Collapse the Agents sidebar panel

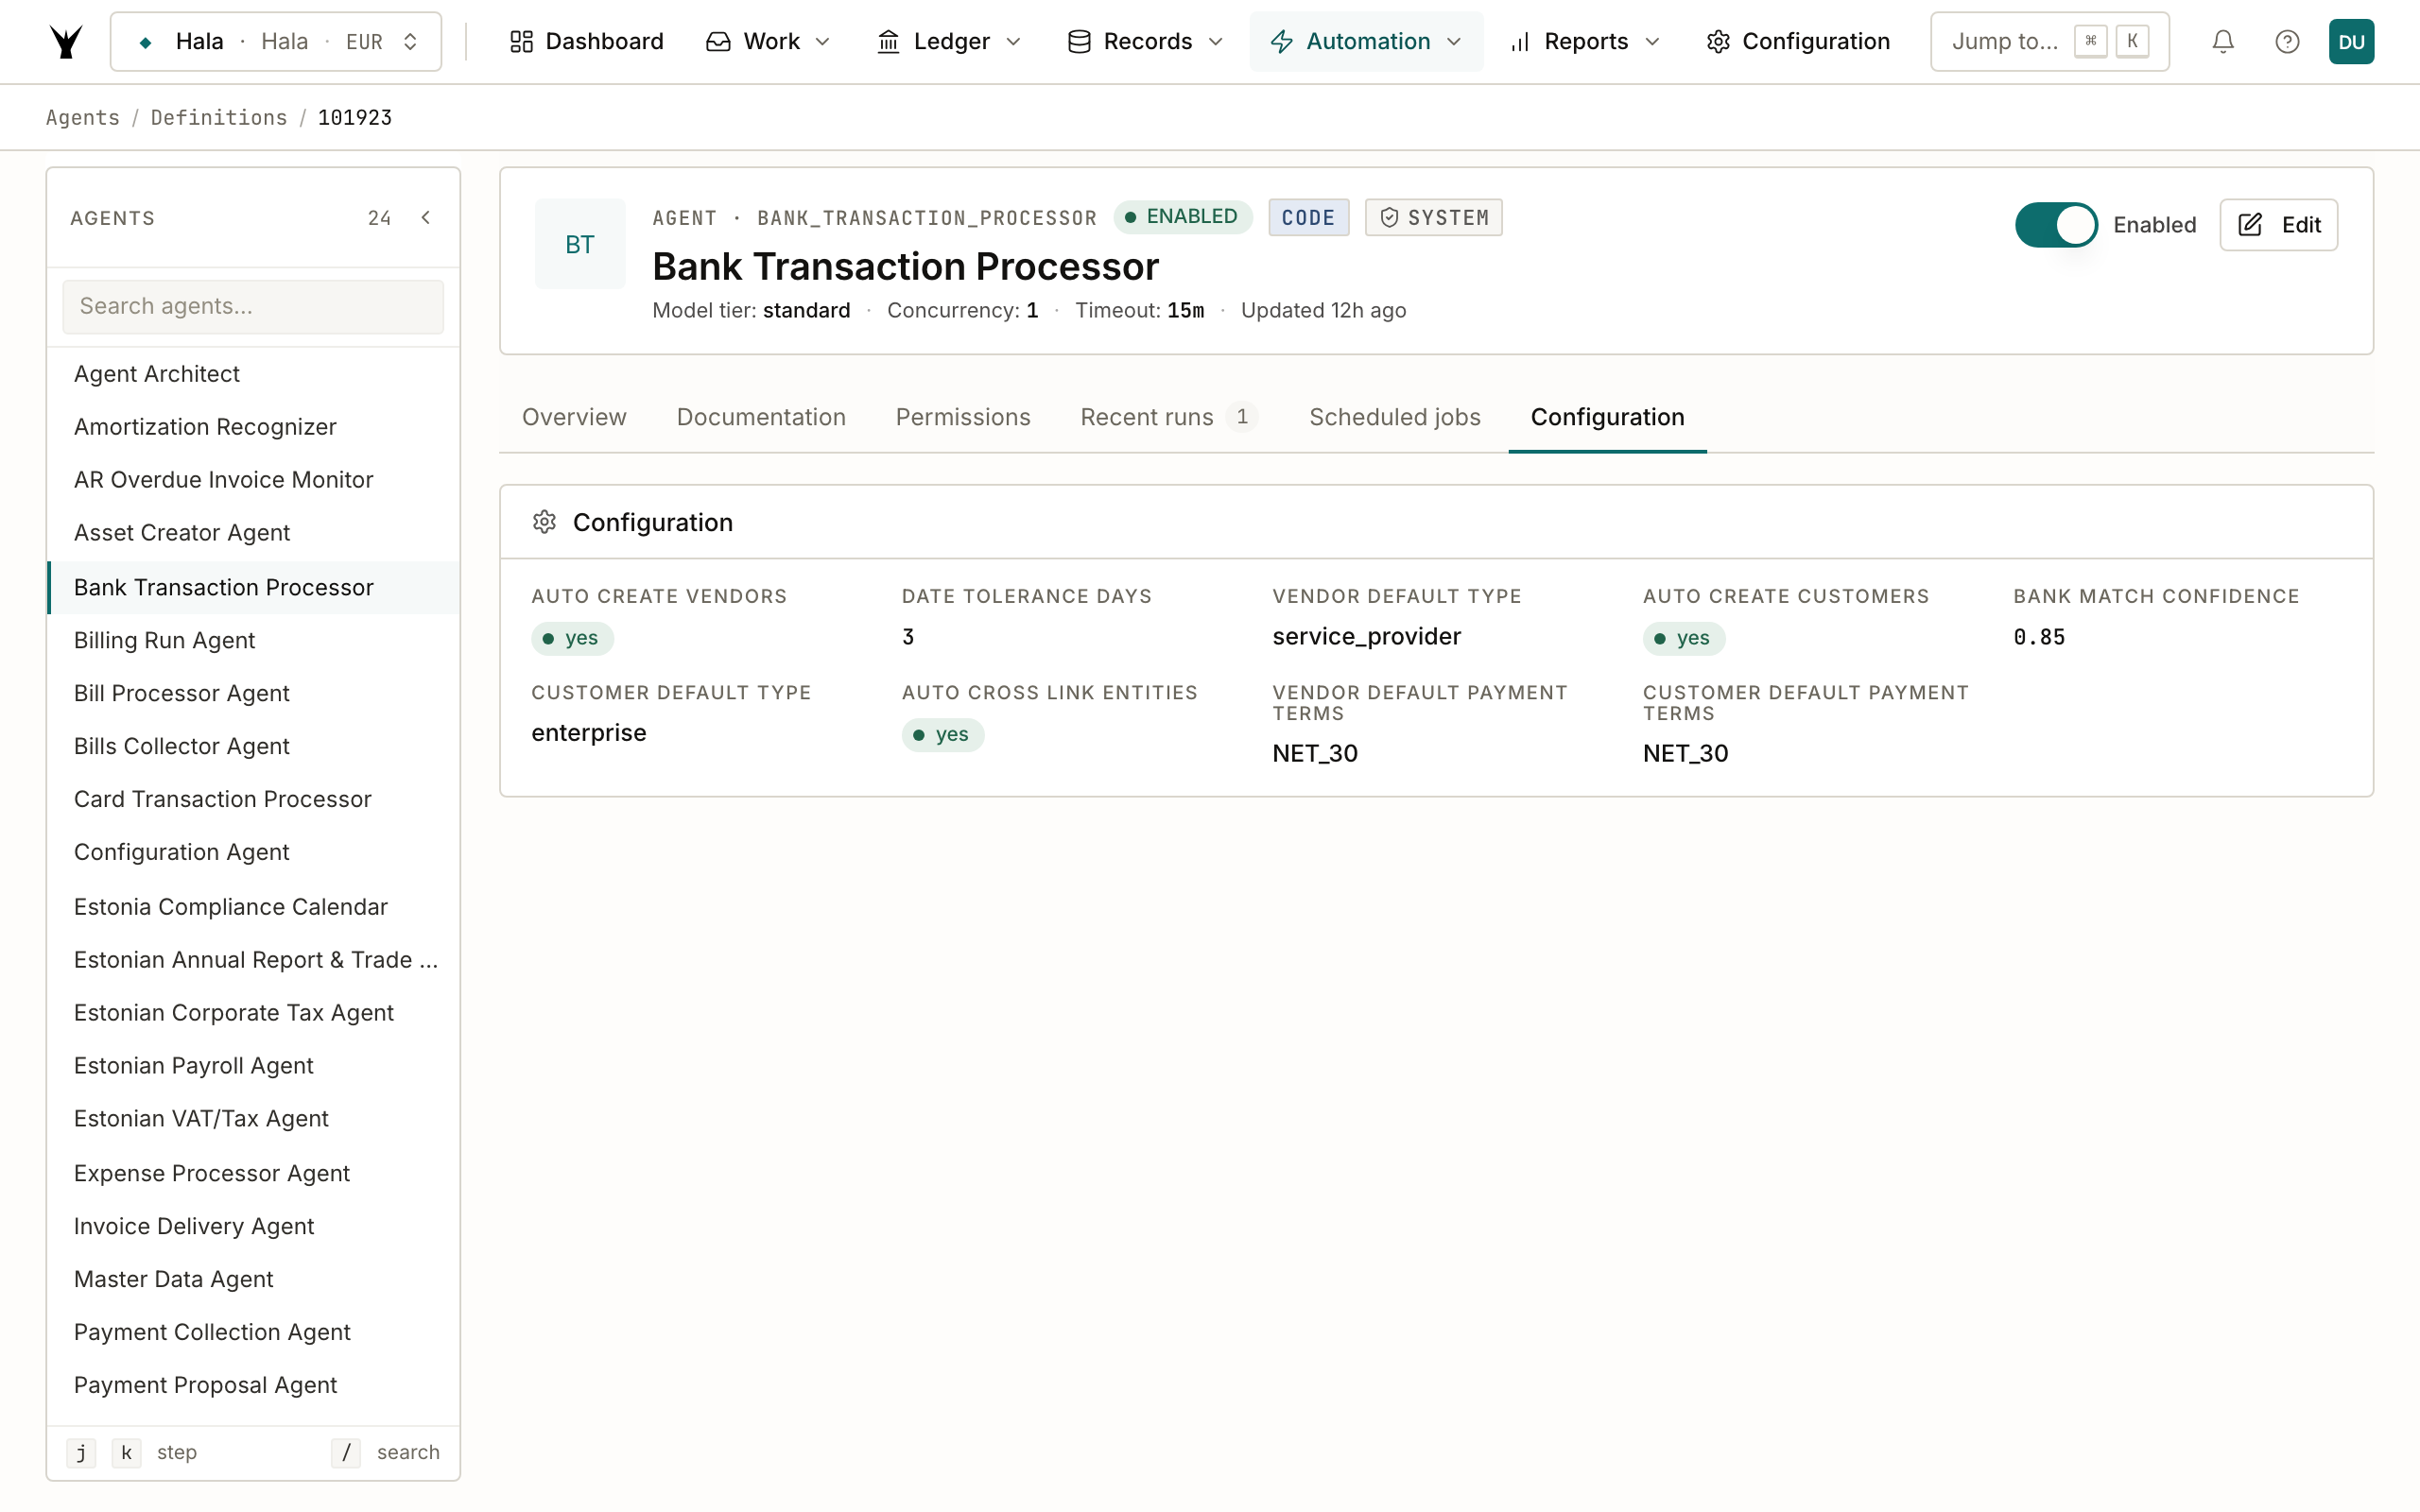pos(426,217)
